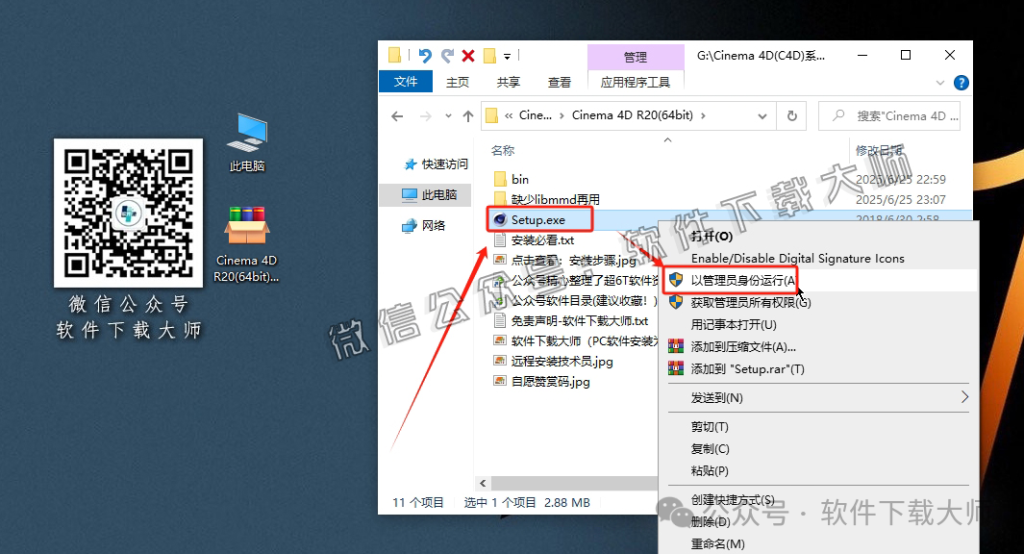Sort by the 名称 column header

(x=503, y=150)
